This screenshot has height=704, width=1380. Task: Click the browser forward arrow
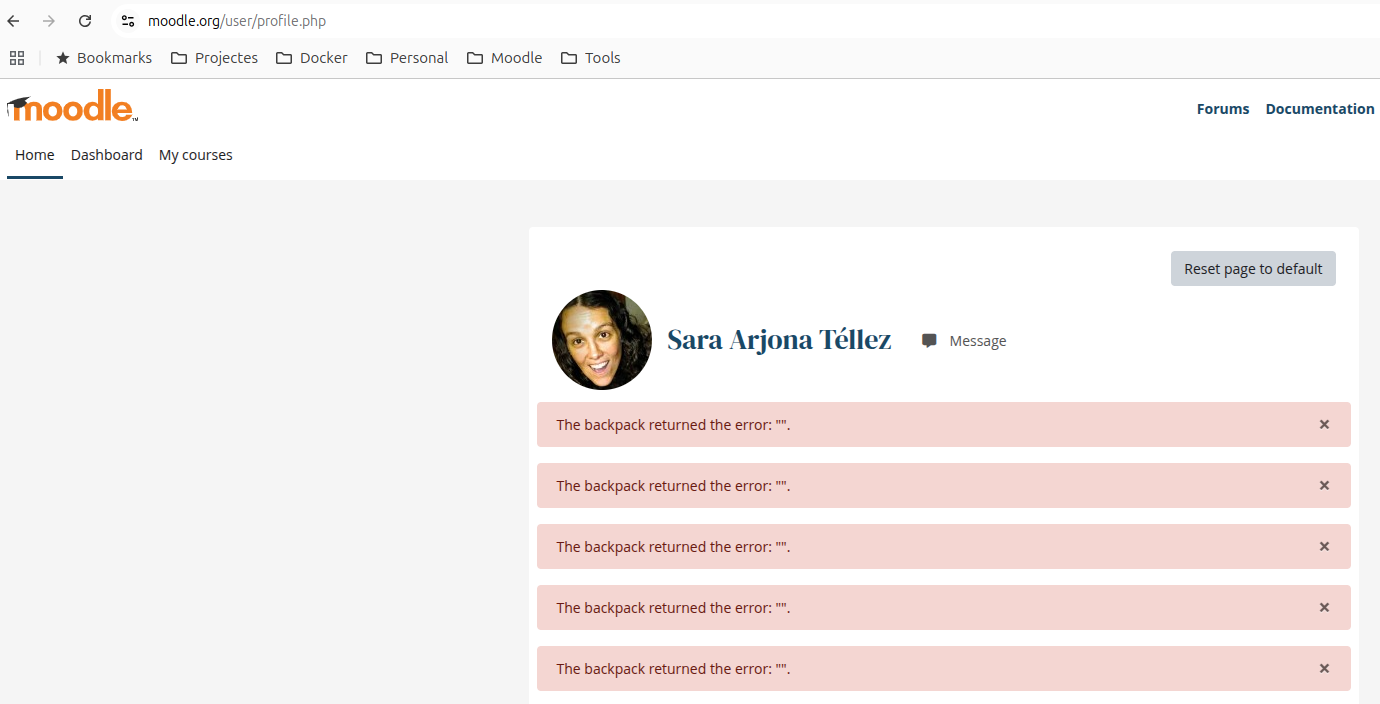(x=49, y=21)
